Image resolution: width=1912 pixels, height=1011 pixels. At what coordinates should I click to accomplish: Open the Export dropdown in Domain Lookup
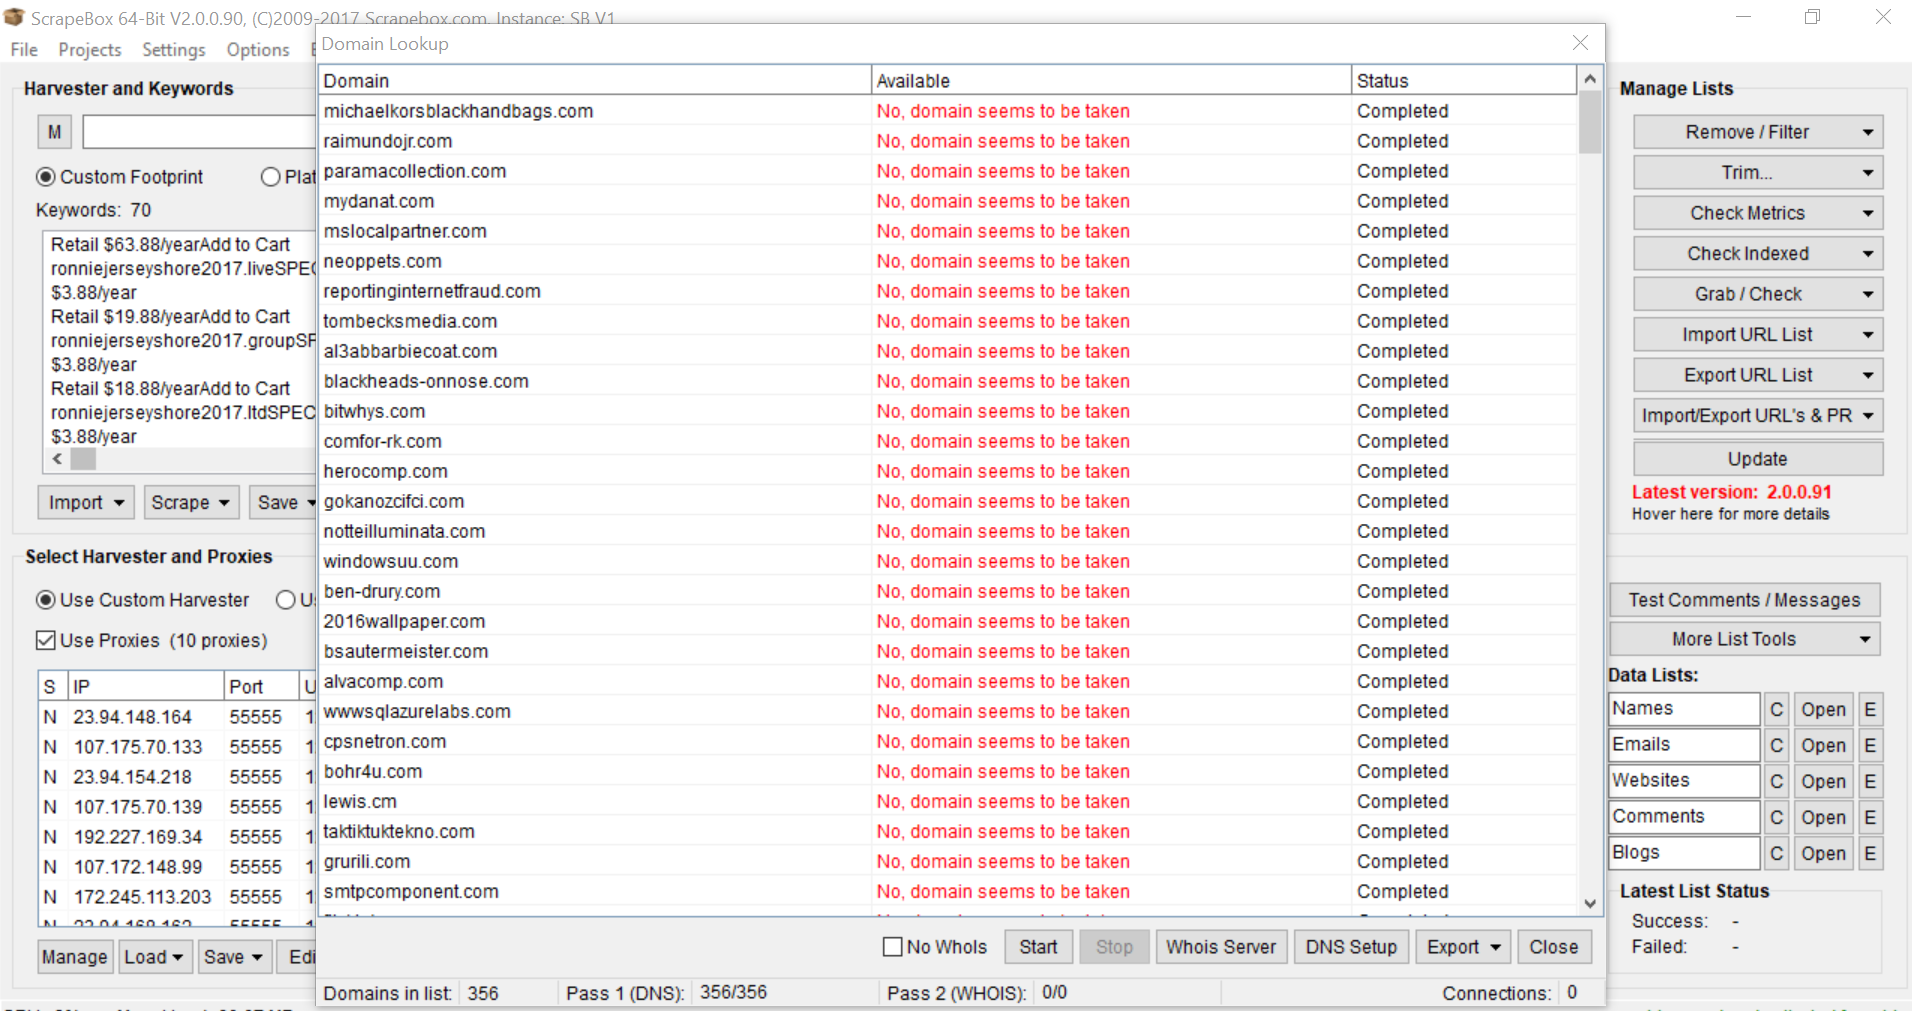click(x=1463, y=947)
